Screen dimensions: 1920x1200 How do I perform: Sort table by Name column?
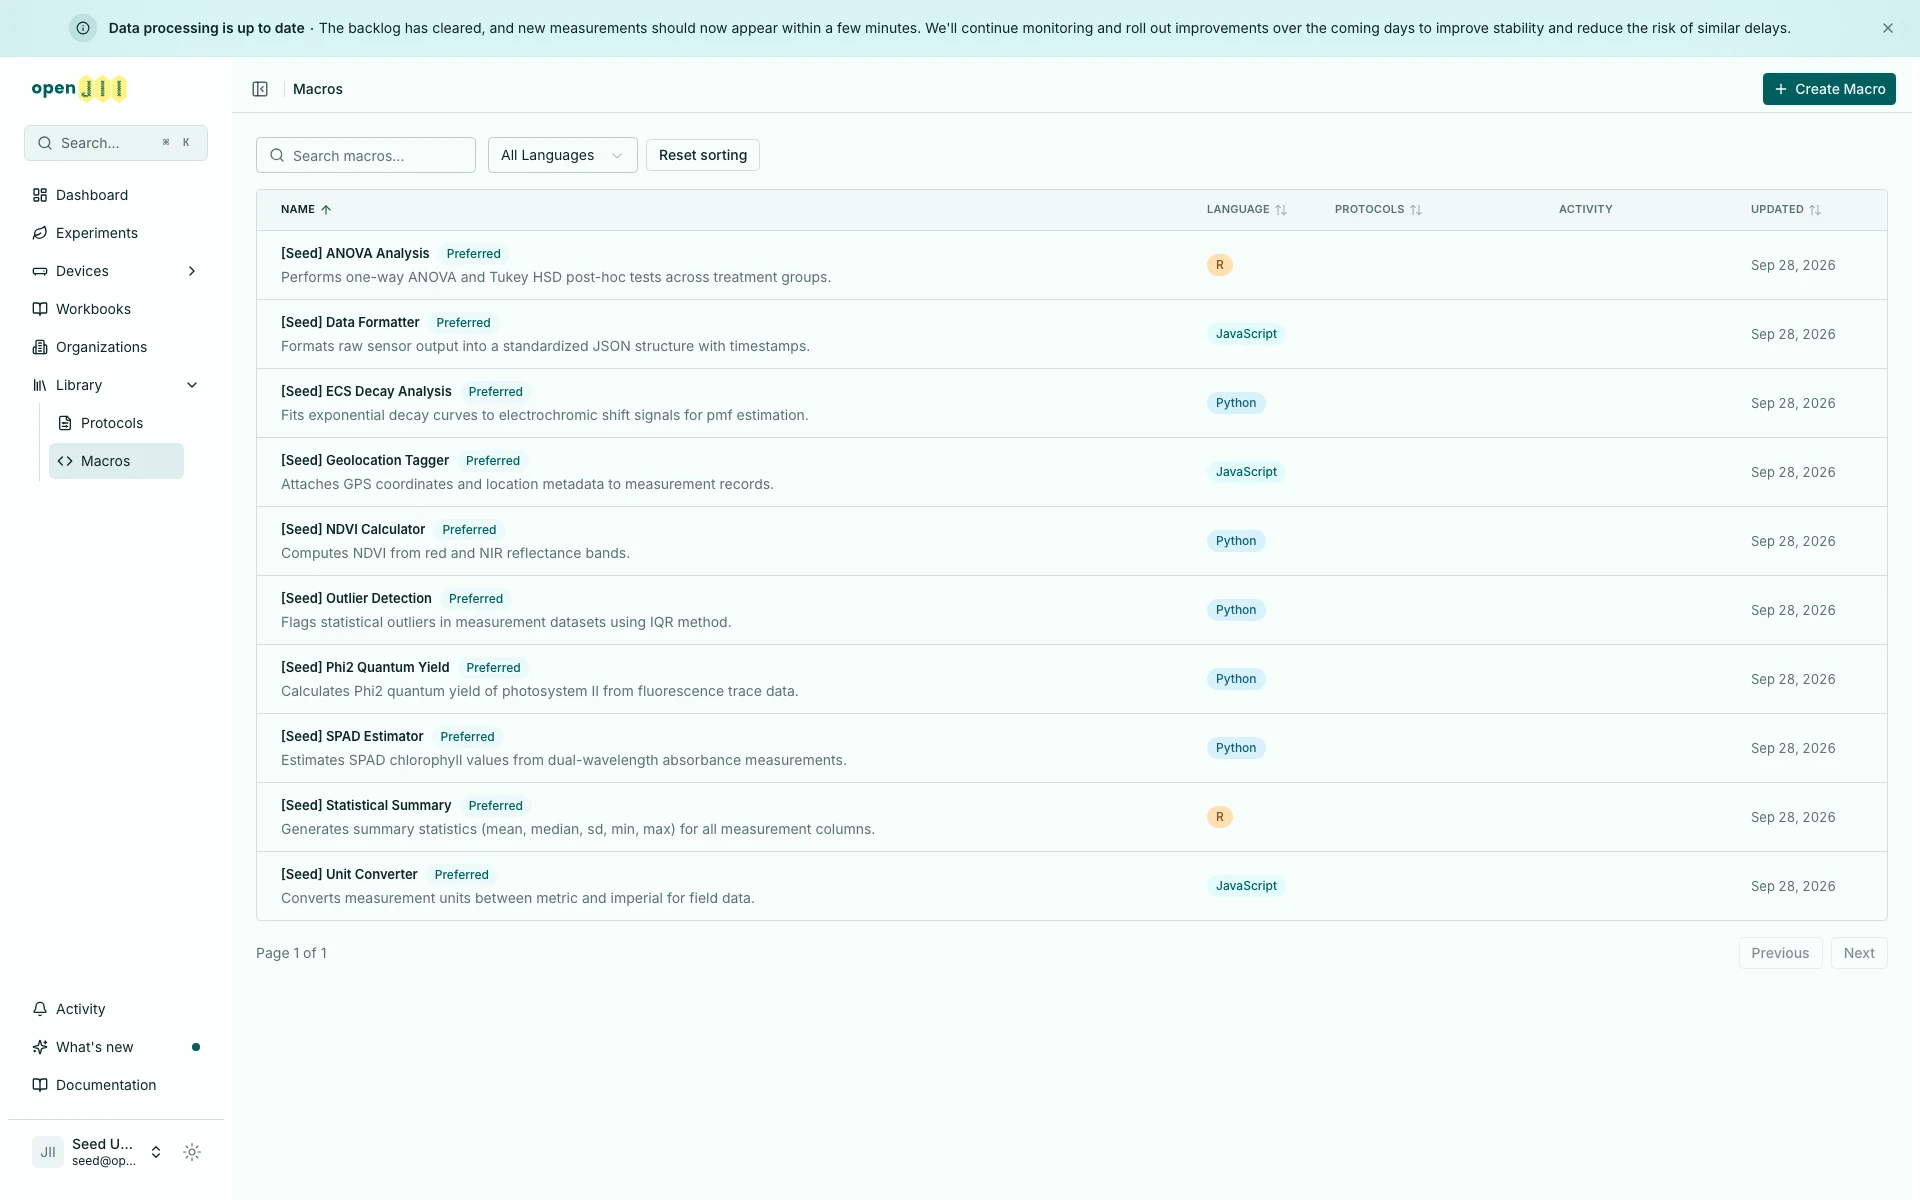tap(306, 209)
